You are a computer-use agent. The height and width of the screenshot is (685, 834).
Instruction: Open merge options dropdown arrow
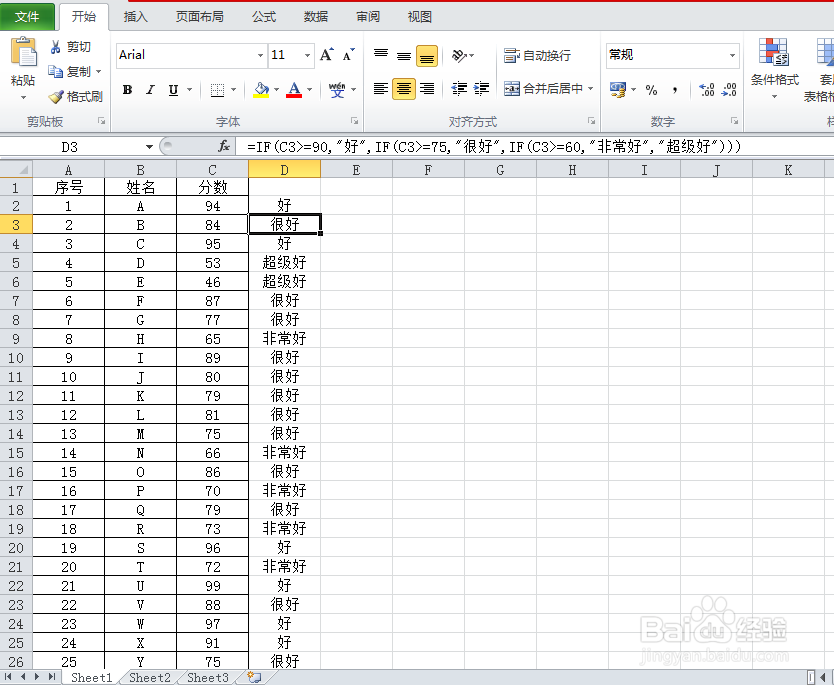click(590, 89)
